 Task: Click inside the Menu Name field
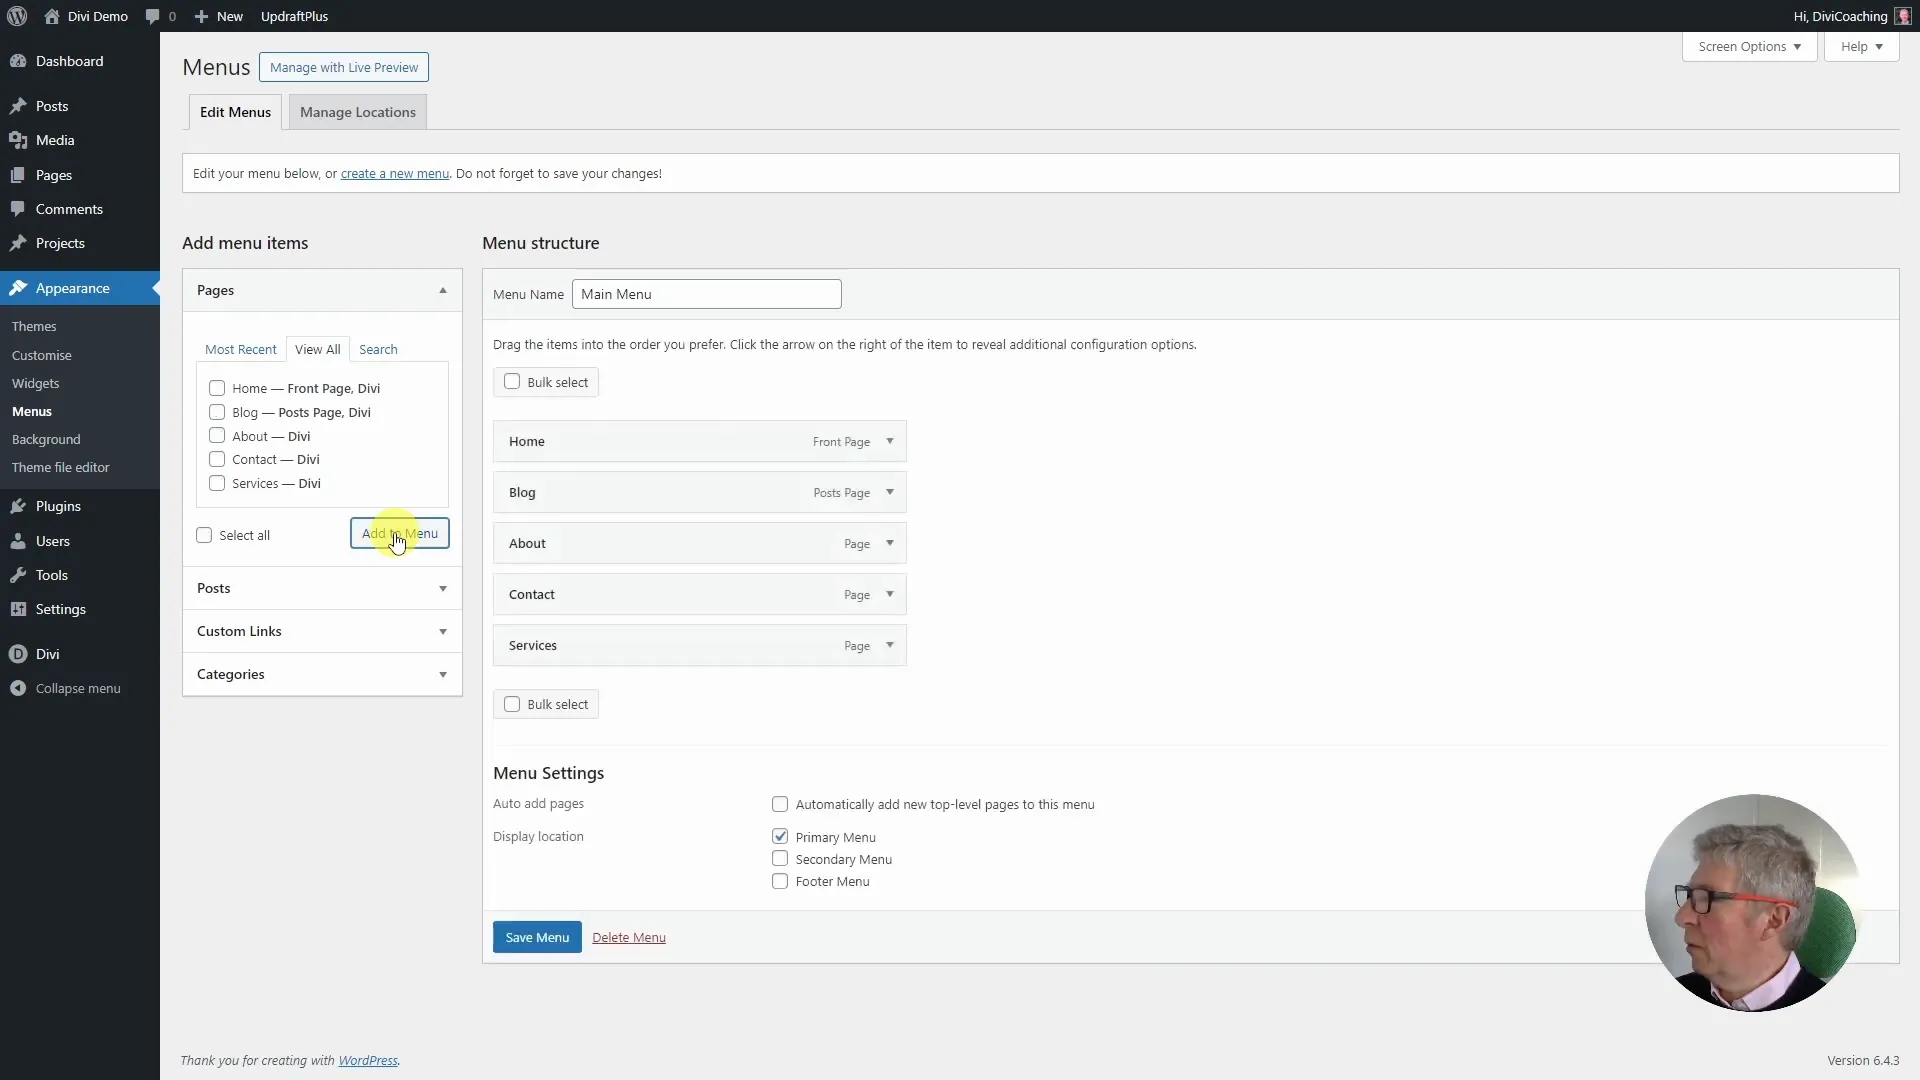706,294
